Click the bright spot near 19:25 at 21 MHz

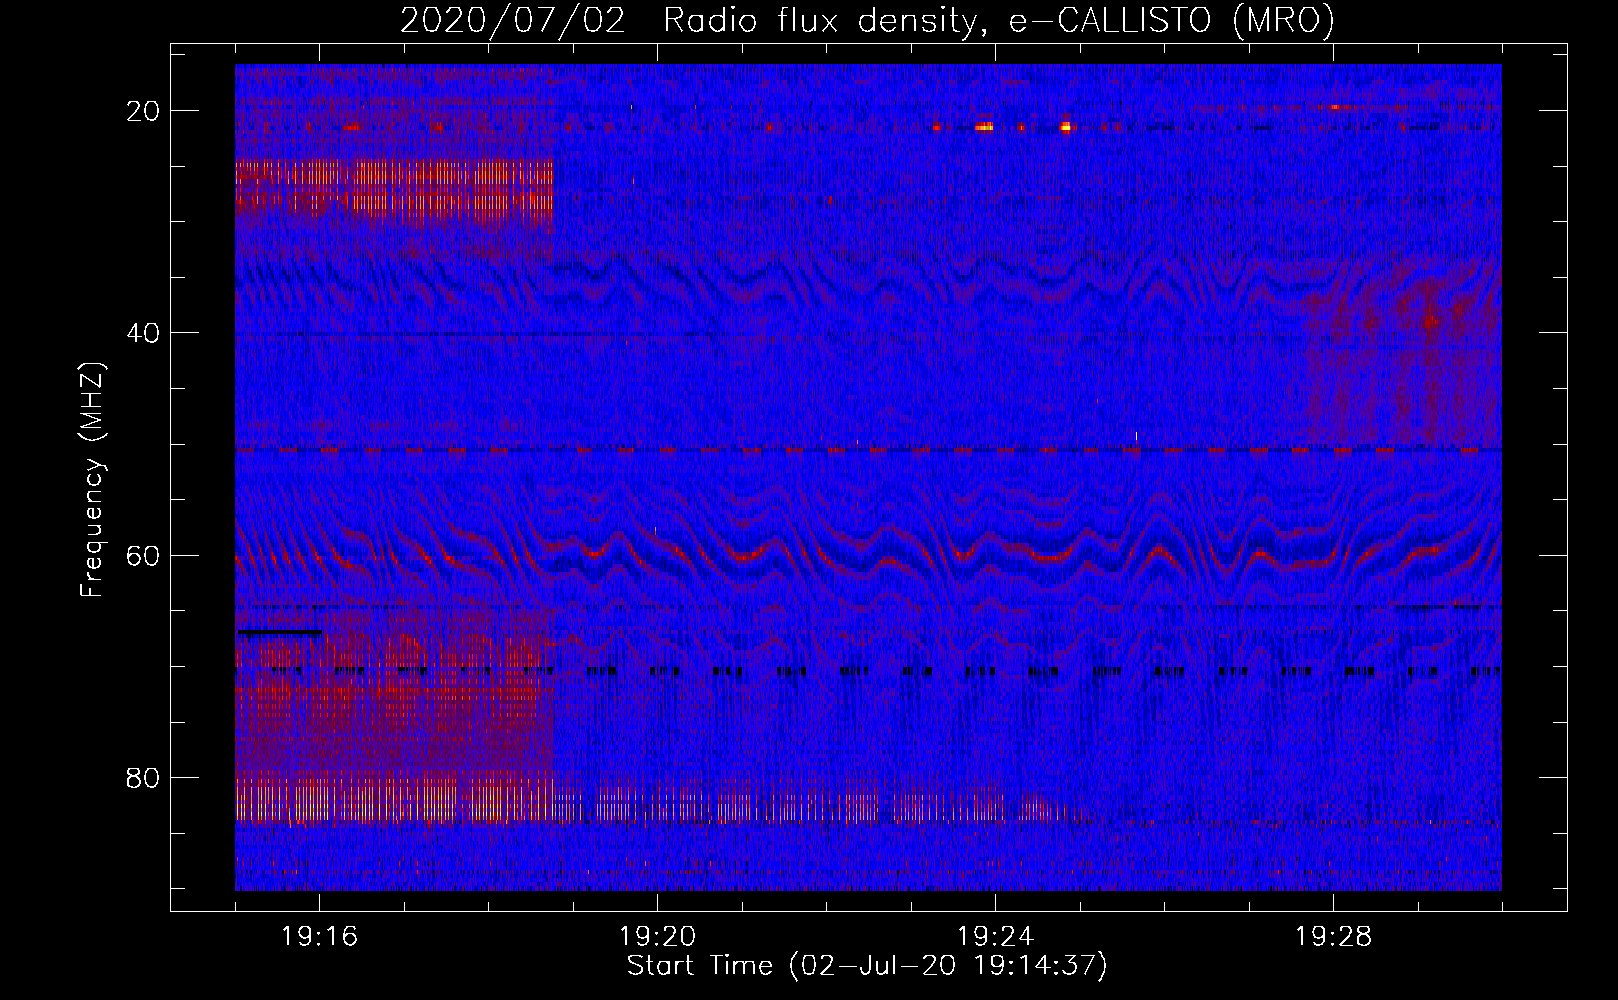point(1066,127)
